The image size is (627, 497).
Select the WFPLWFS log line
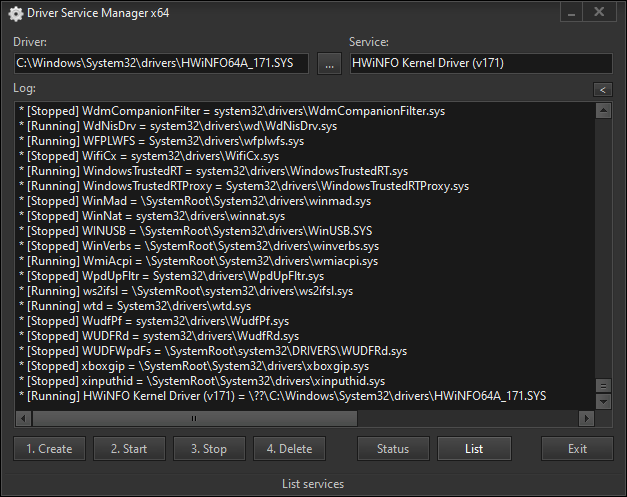162,141
